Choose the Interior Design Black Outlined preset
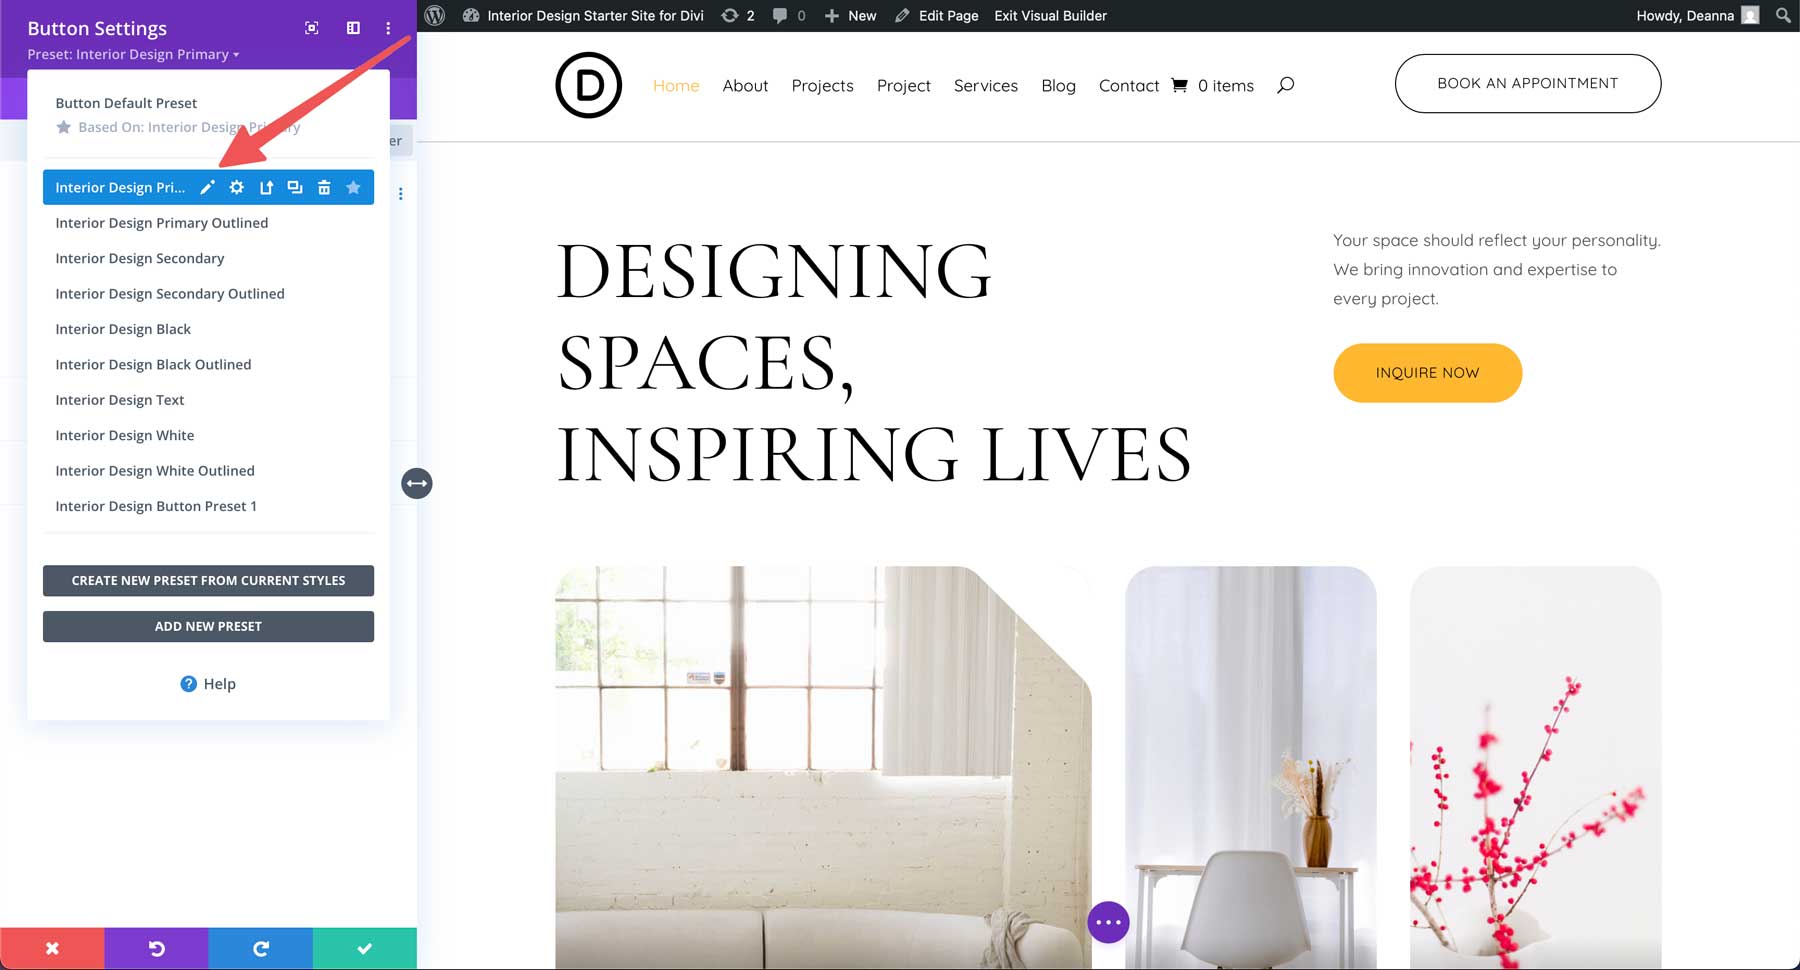 [153, 364]
